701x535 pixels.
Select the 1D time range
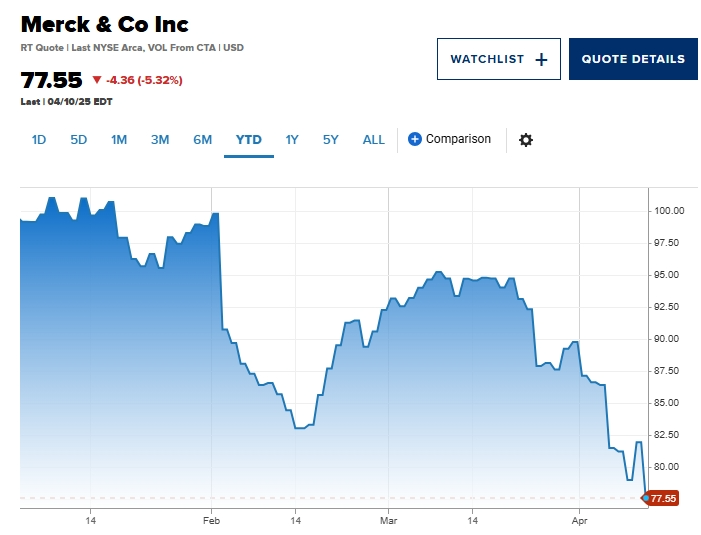coord(39,140)
